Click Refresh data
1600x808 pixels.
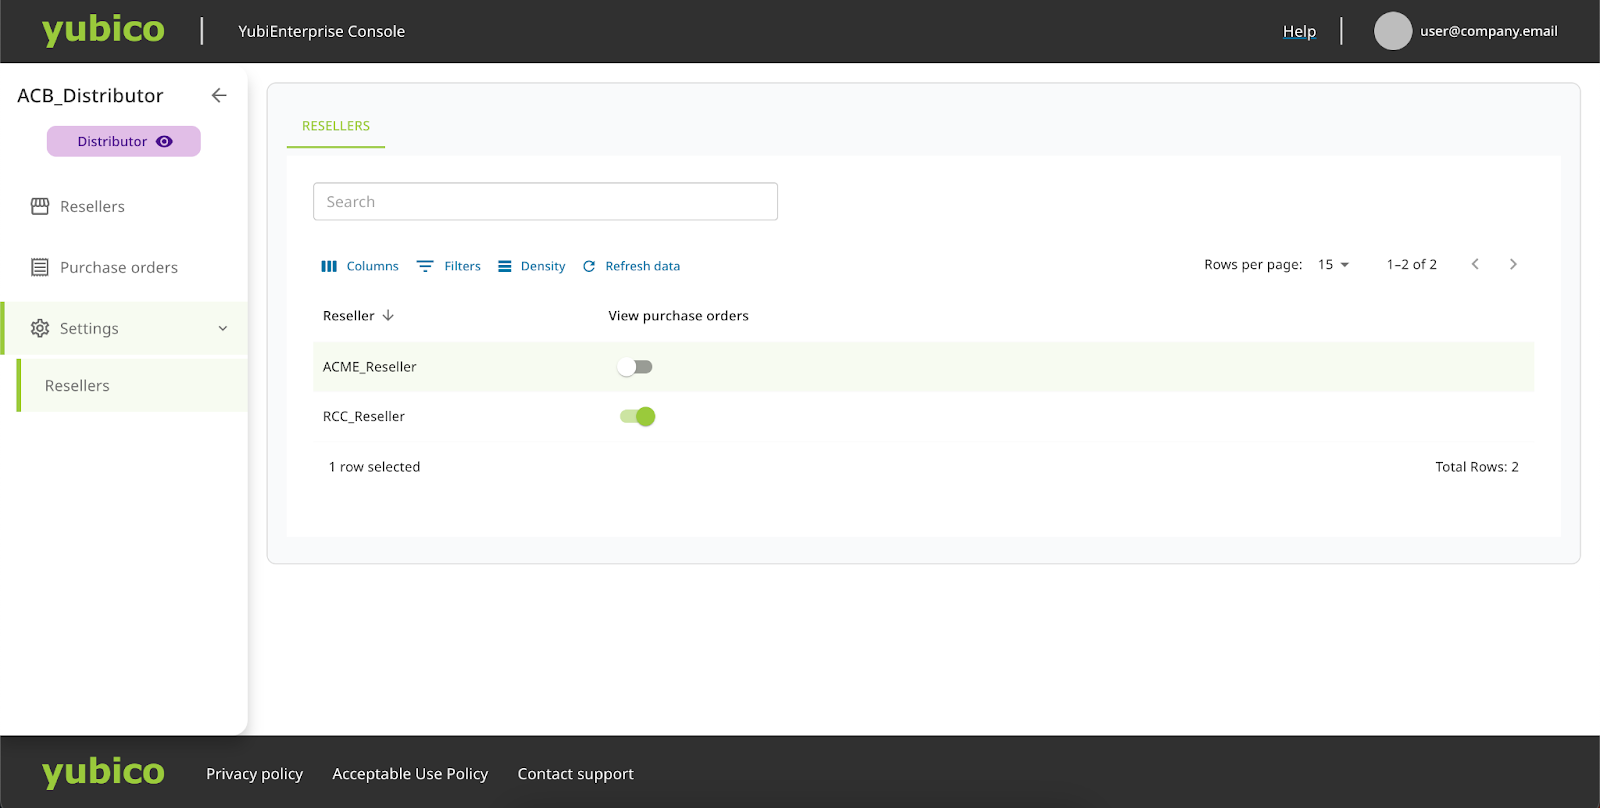(x=631, y=266)
